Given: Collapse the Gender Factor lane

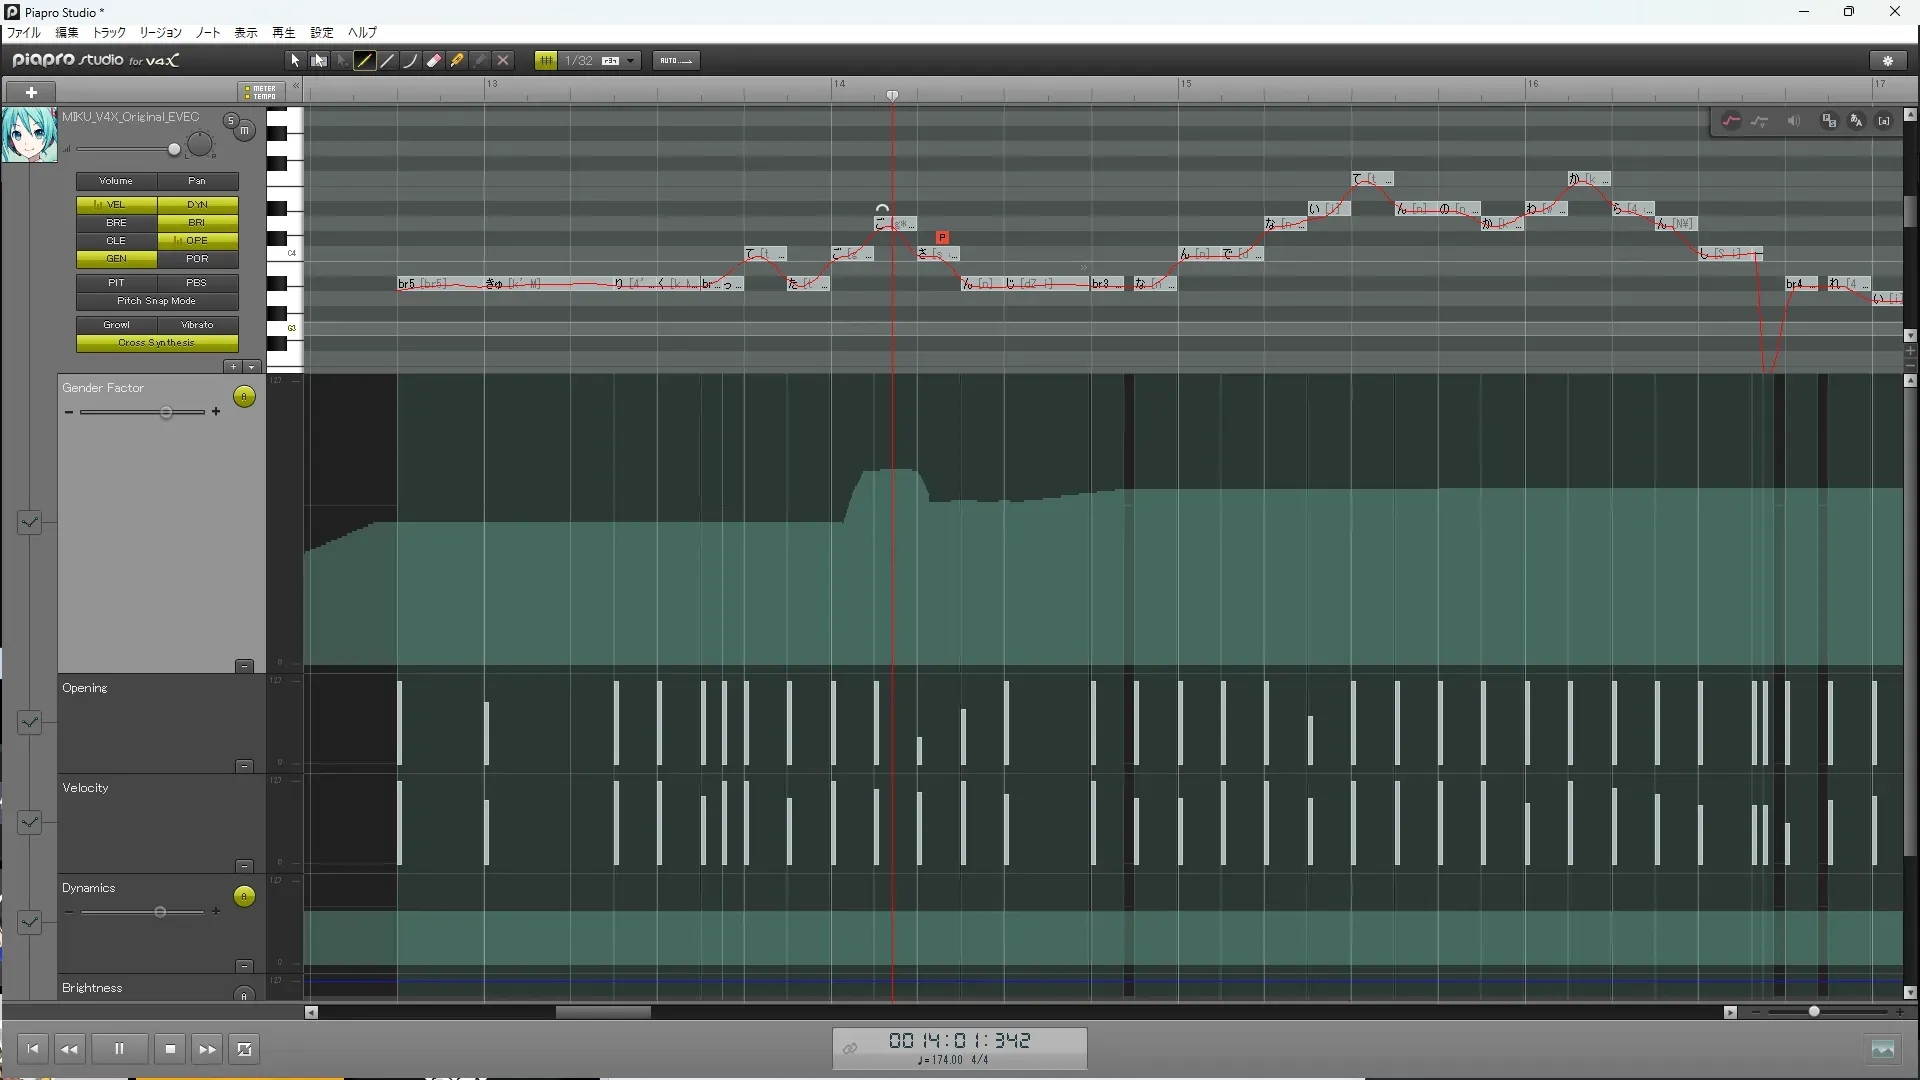Looking at the screenshot, I should click(x=244, y=666).
